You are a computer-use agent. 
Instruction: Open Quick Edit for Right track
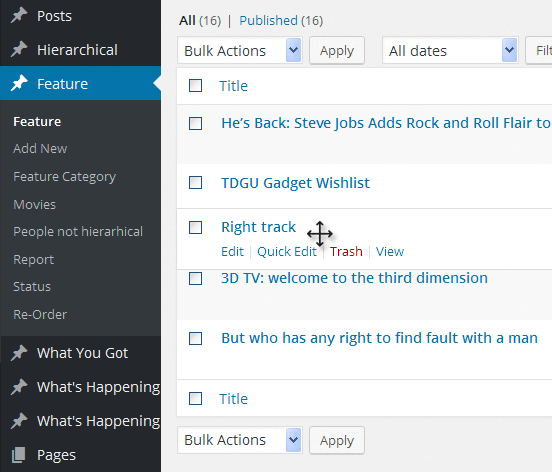pos(287,252)
